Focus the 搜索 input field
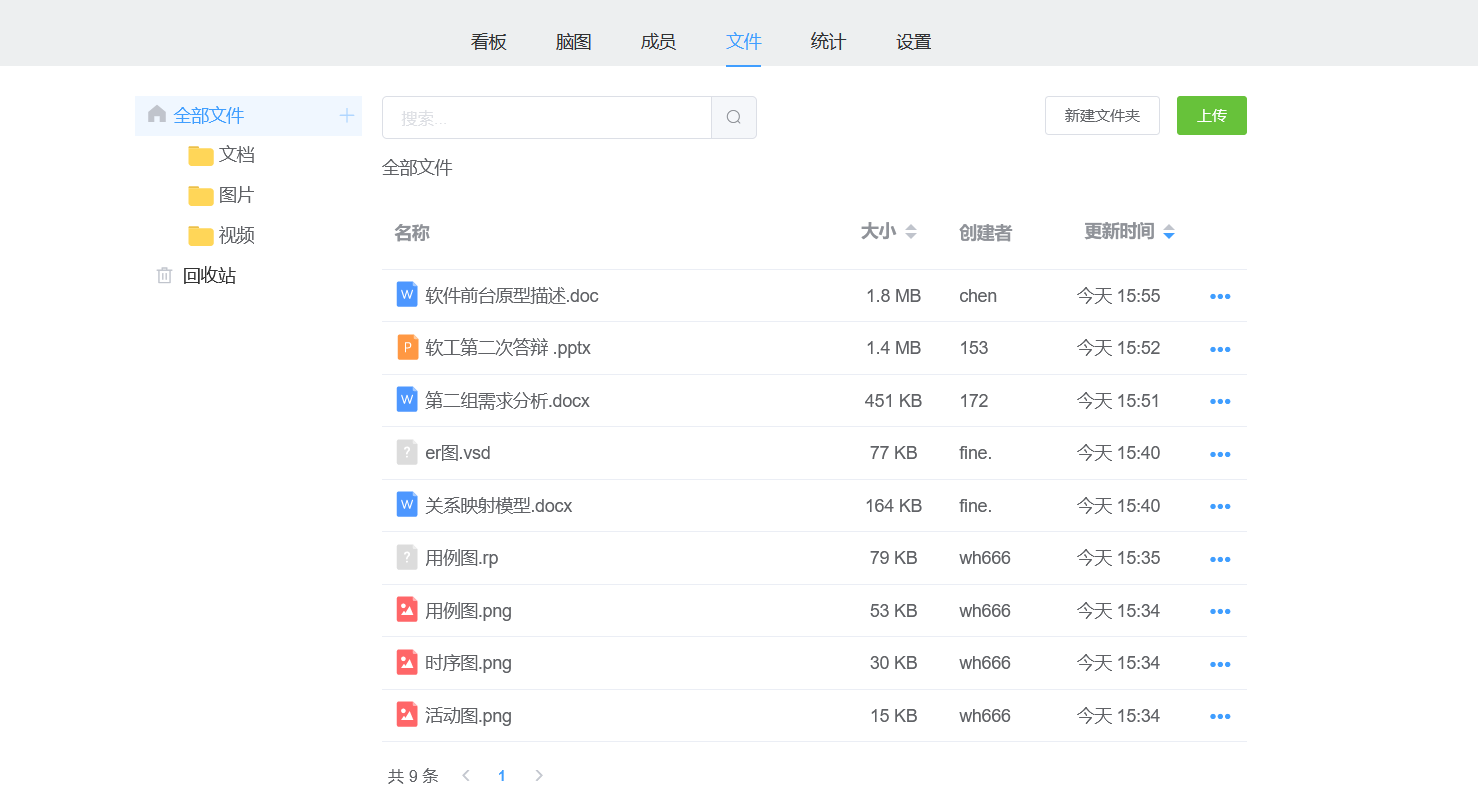Image resolution: width=1478 pixels, height=808 pixels. (x=546, y=118)
